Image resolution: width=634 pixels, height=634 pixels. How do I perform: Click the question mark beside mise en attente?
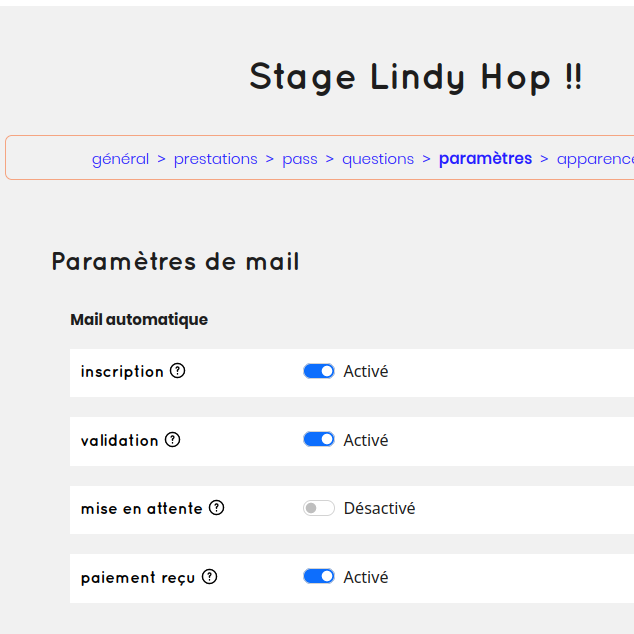pyautogui.click(x=216, y=508)
